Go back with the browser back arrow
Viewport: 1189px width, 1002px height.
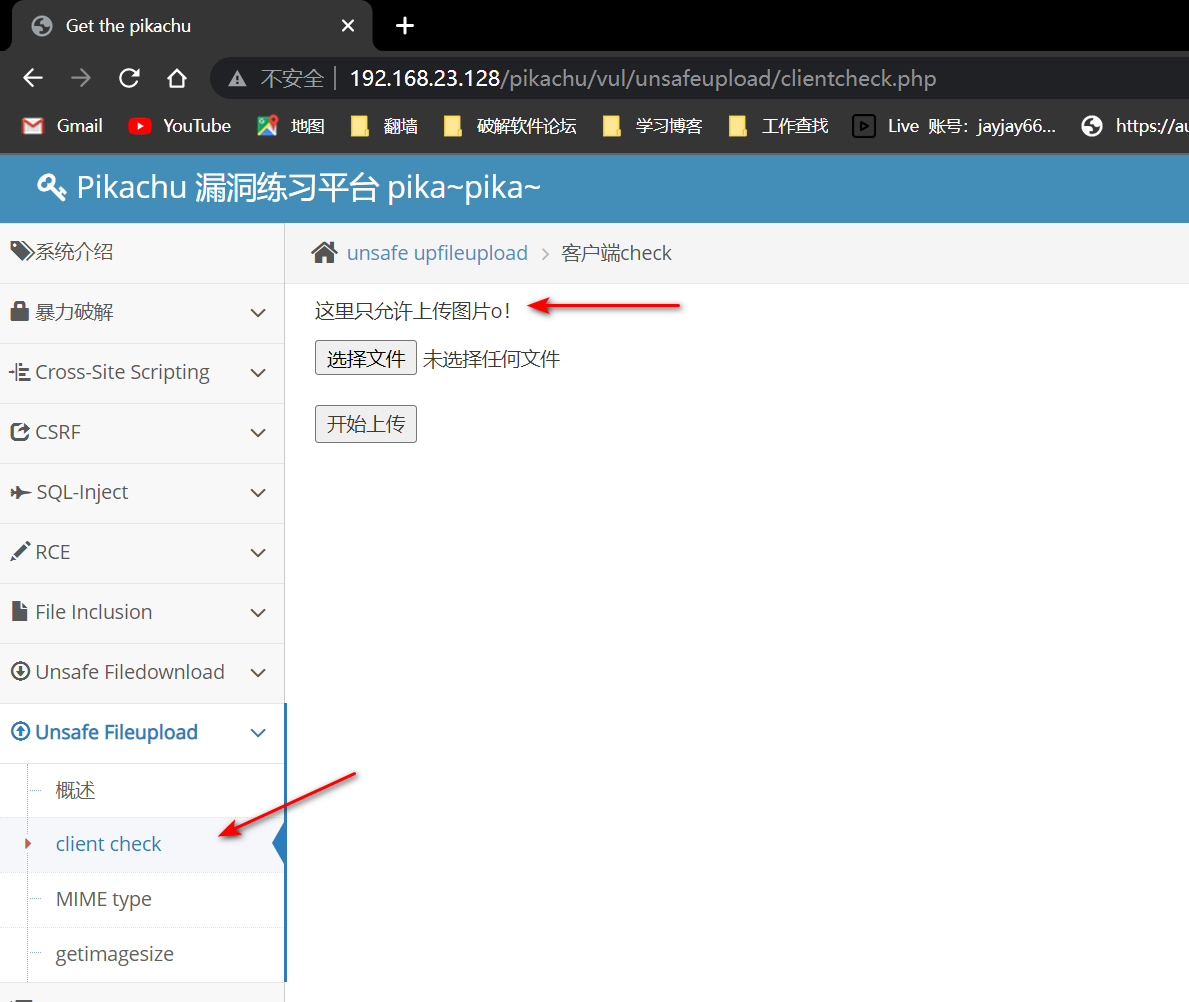[x=33, y=78]
